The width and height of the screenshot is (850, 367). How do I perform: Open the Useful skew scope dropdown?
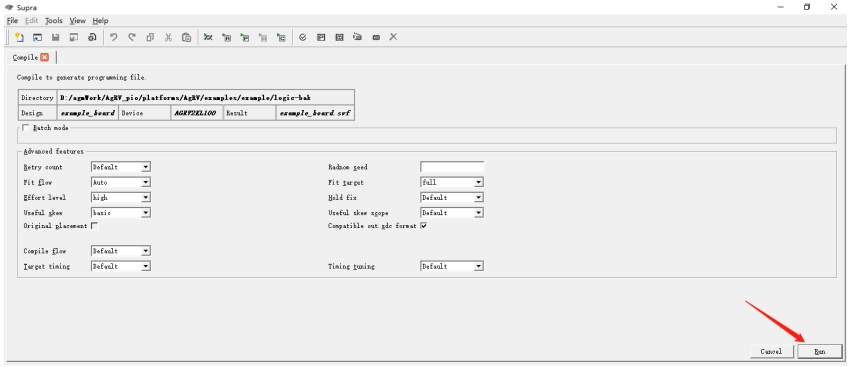[452, 213]
